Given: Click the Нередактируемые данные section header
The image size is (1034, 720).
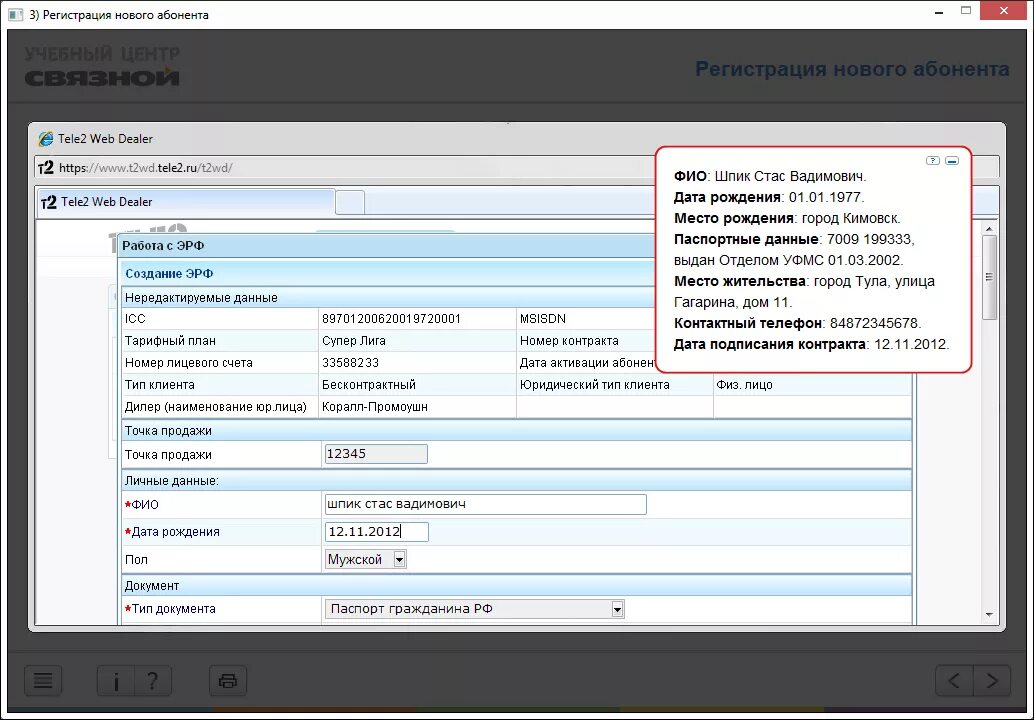Looking at the screenshot, I should coord(201,298).
